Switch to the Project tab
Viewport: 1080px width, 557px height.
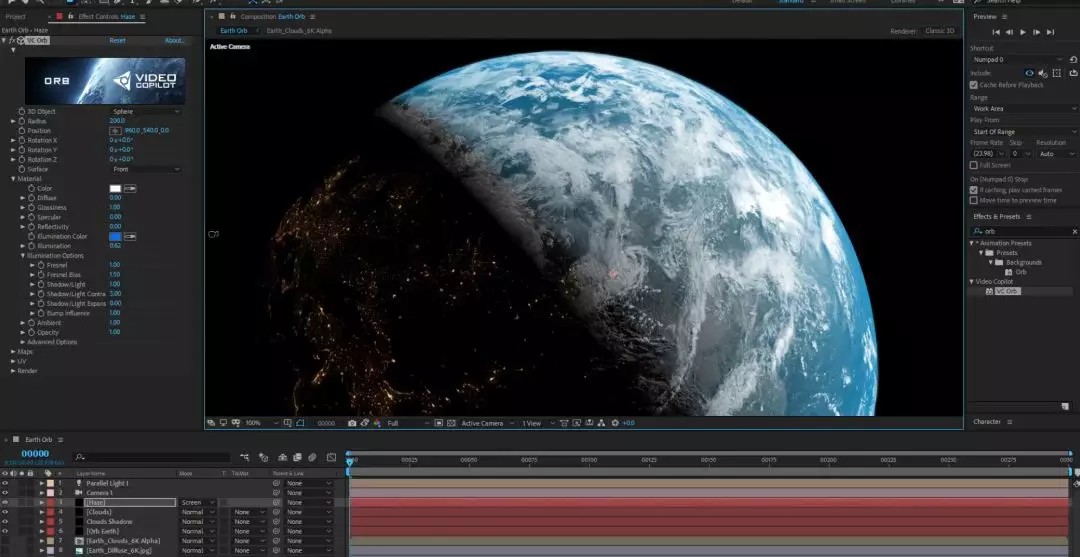click(15, 17)
